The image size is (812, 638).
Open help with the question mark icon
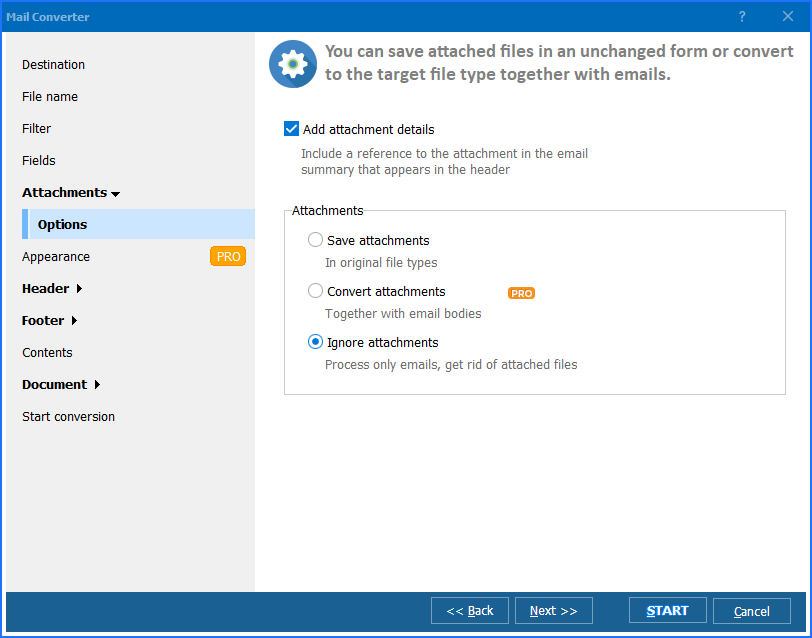click(x=742, y=16)
